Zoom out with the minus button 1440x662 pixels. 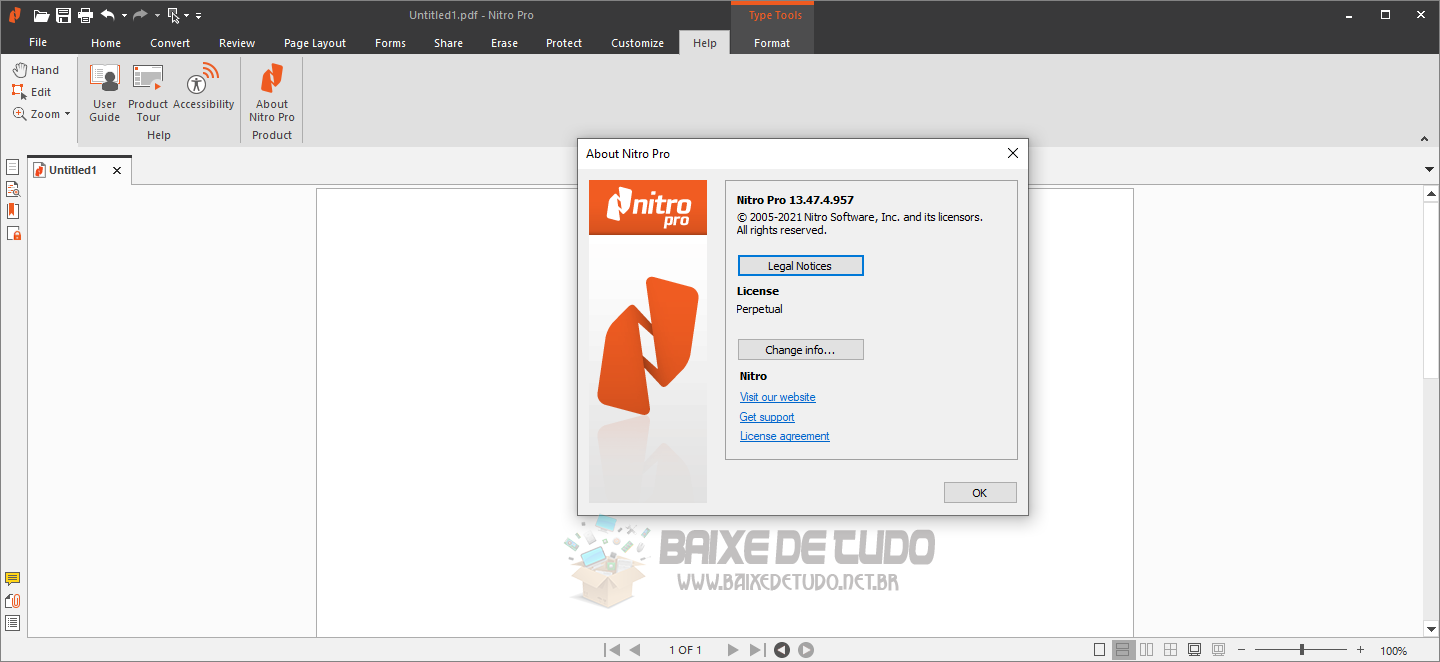(x=1243, y=650)
